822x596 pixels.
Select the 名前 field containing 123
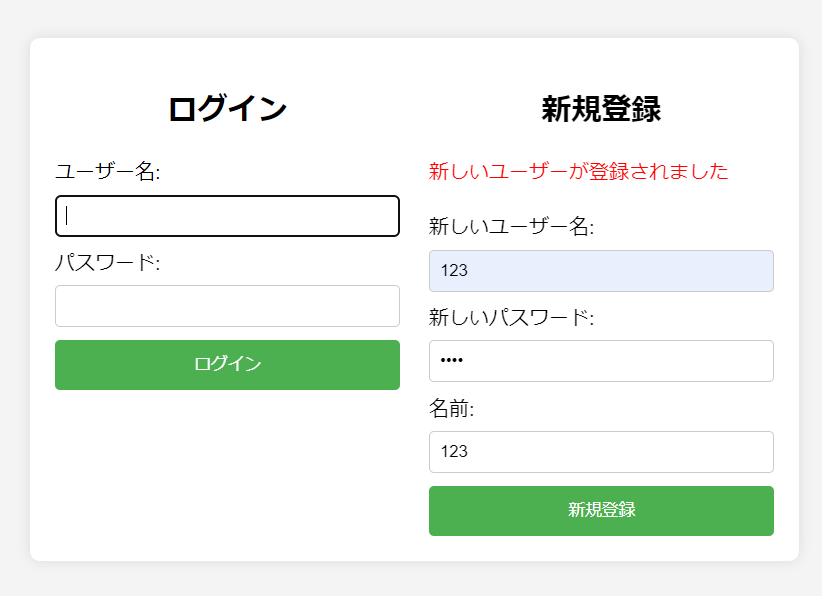(x=601, y=452)
